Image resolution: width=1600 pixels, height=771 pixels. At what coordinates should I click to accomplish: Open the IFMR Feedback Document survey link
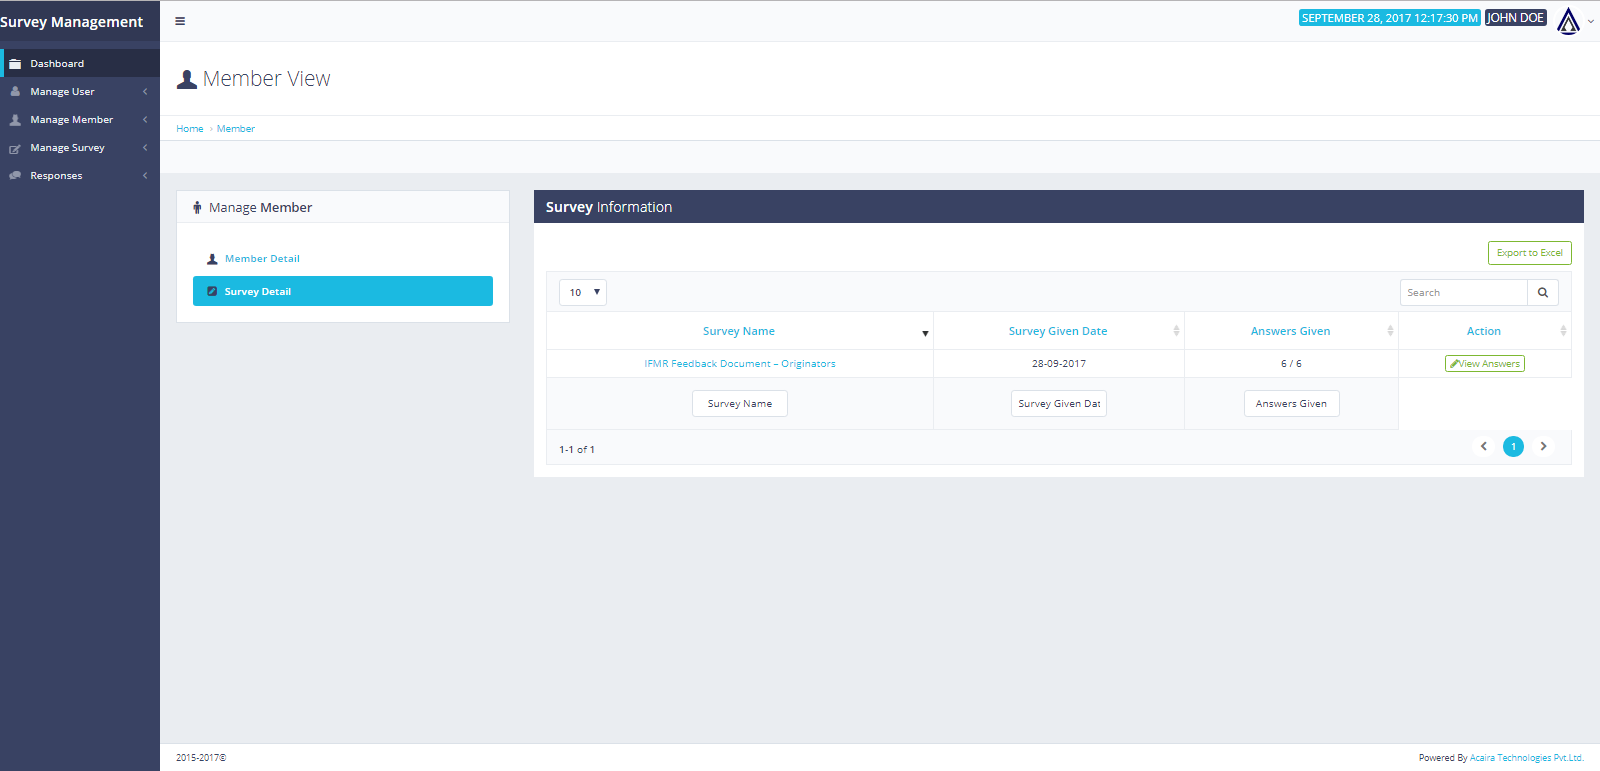740,364
